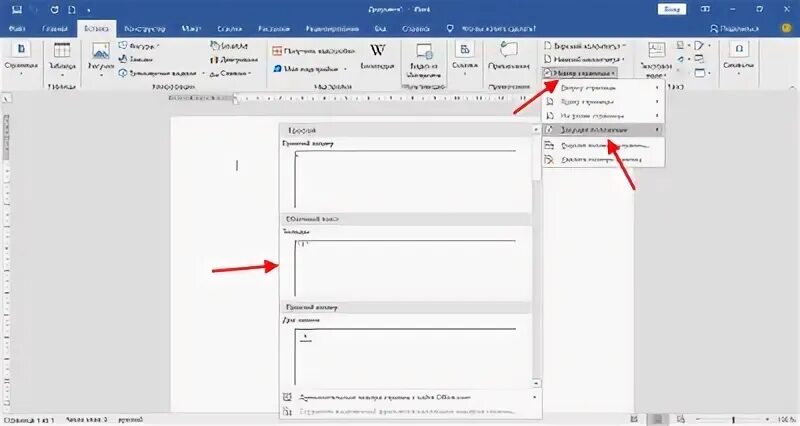
Task: Open the Design (Конструктор) tab
Action: tap(145, 29)
